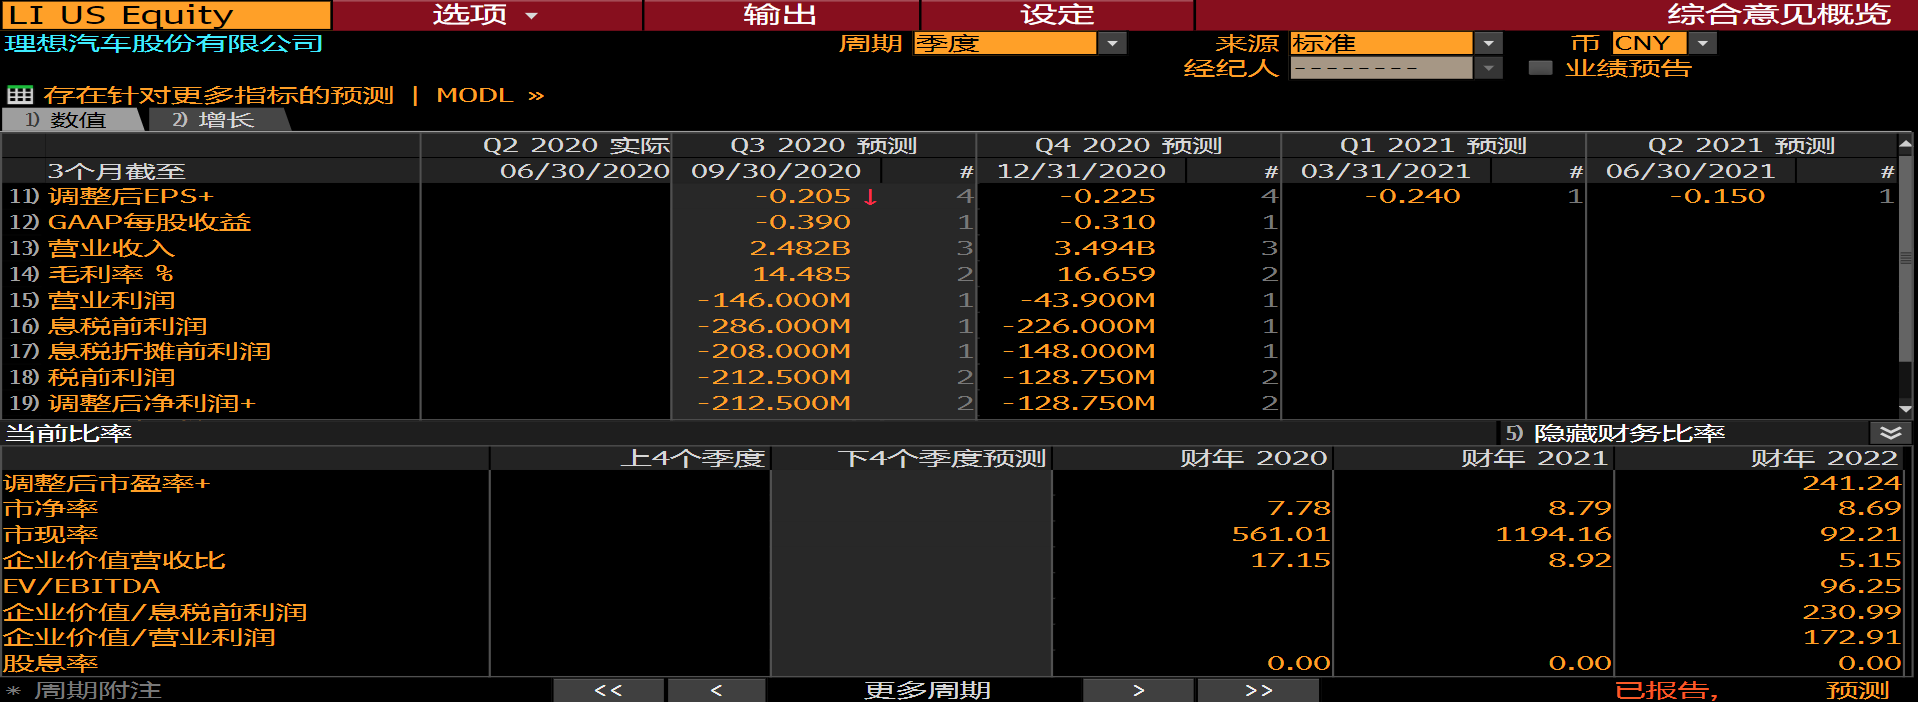Click the 市净率 ratio row label
This screenshot has height=702, width=1918.
tap(50, 509)
